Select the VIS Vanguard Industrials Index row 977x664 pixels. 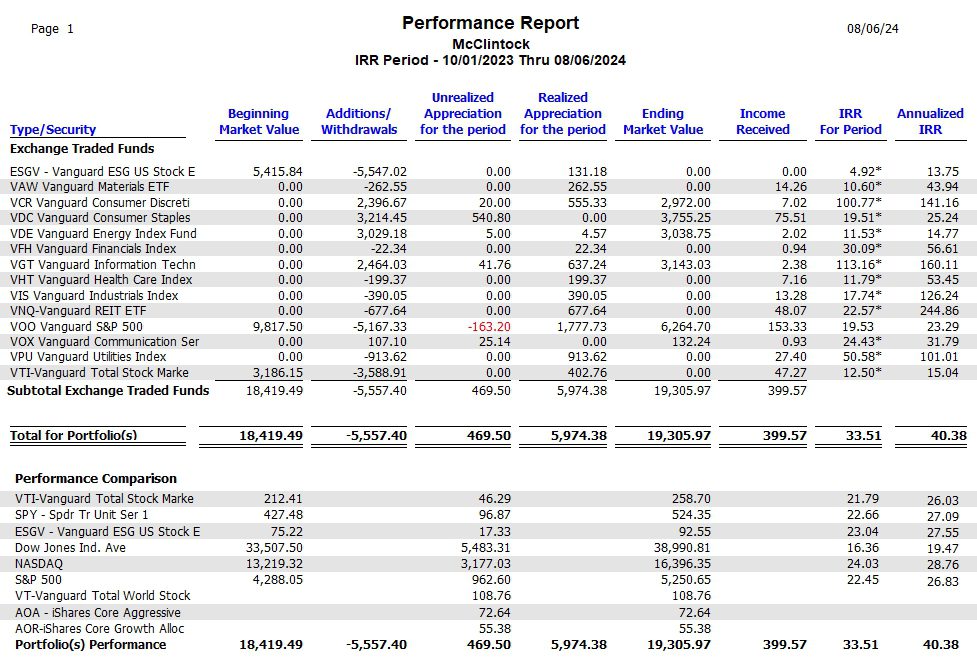click(488, 295)
